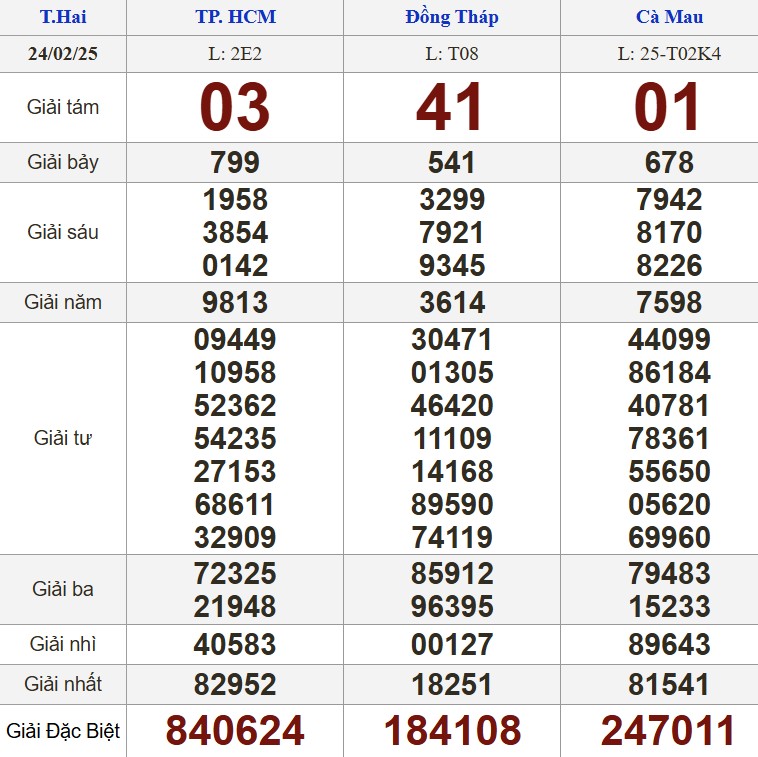758x757 pixels.
Task: Open the Đồng Tháp province link
Action: [x=452, y=17]
